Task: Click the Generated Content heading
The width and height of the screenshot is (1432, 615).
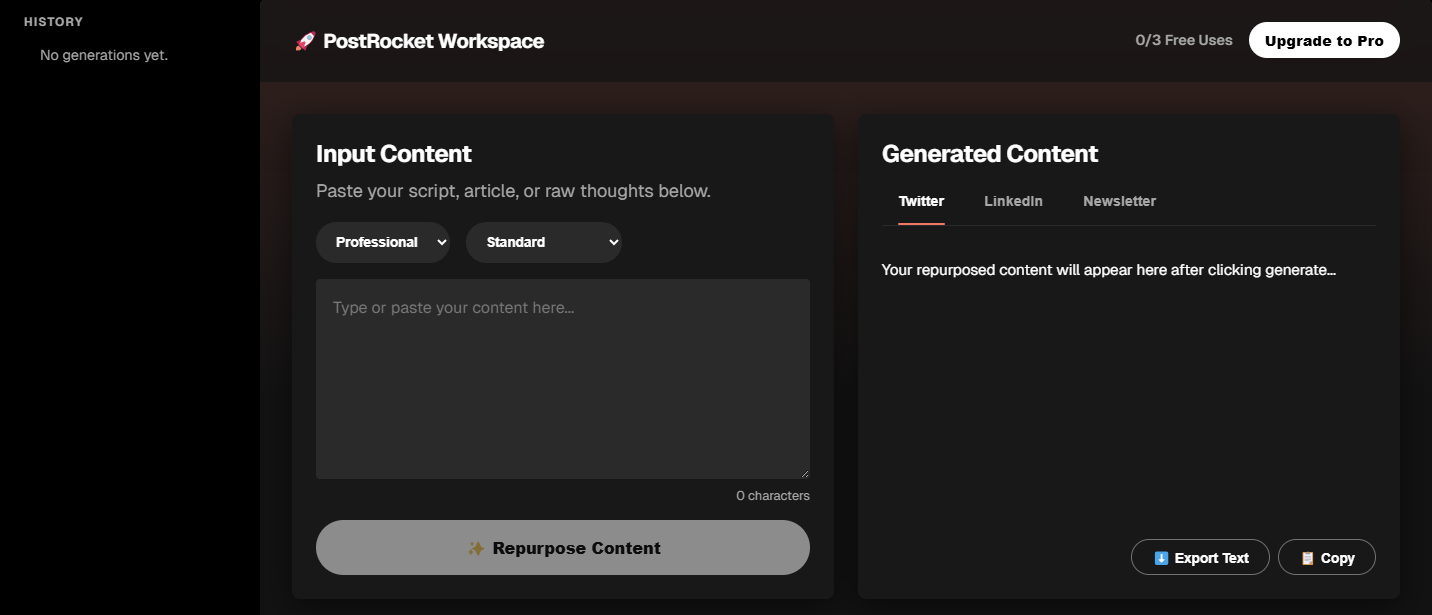Action: (990, 154)
